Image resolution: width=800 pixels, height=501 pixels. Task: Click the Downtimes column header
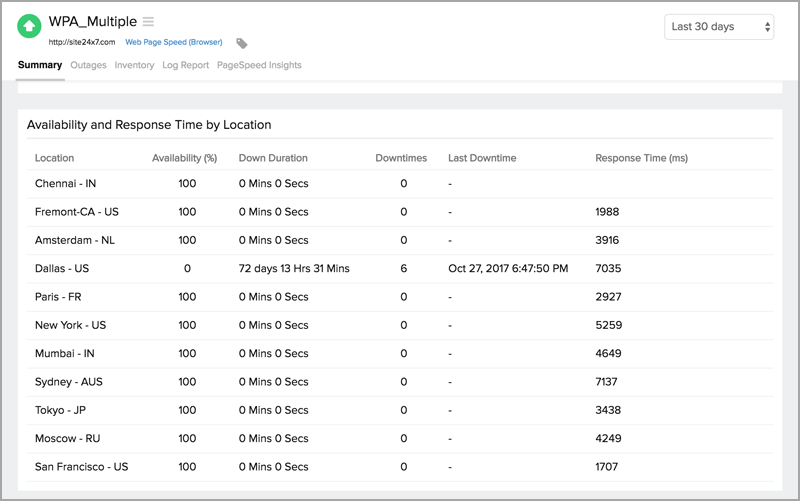click(401, 158)
